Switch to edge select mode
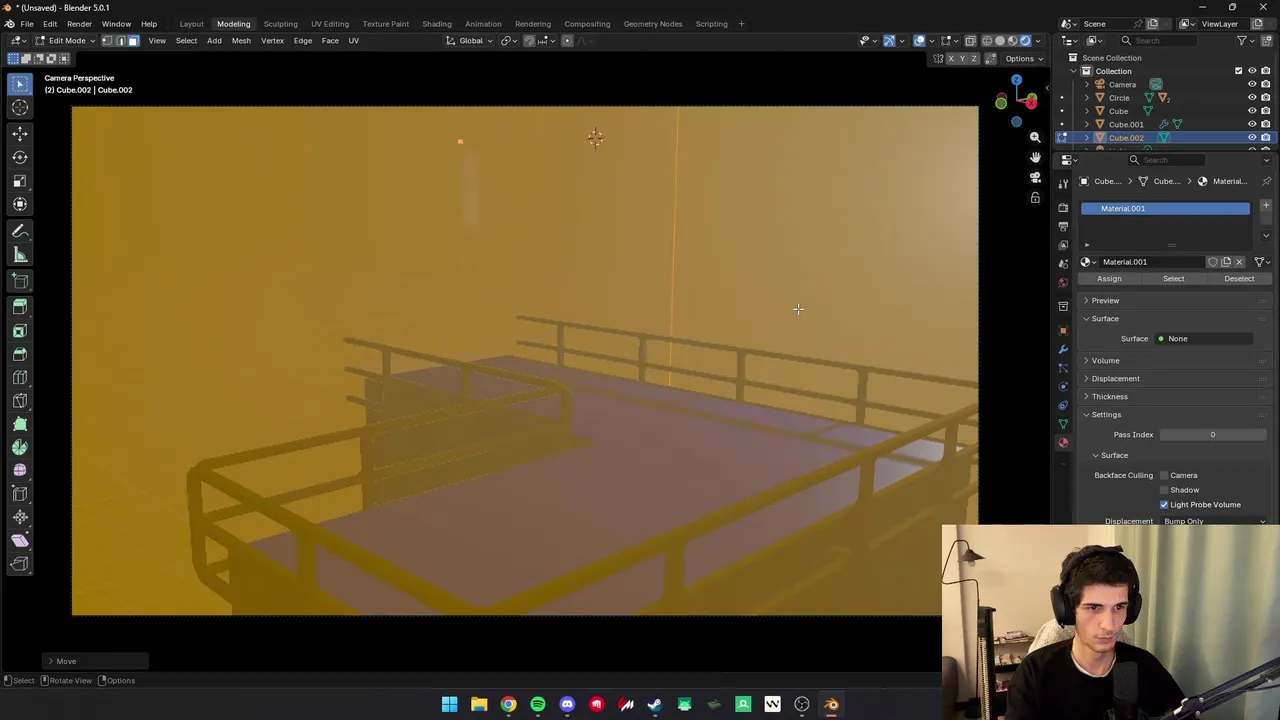 coord(120,41)
